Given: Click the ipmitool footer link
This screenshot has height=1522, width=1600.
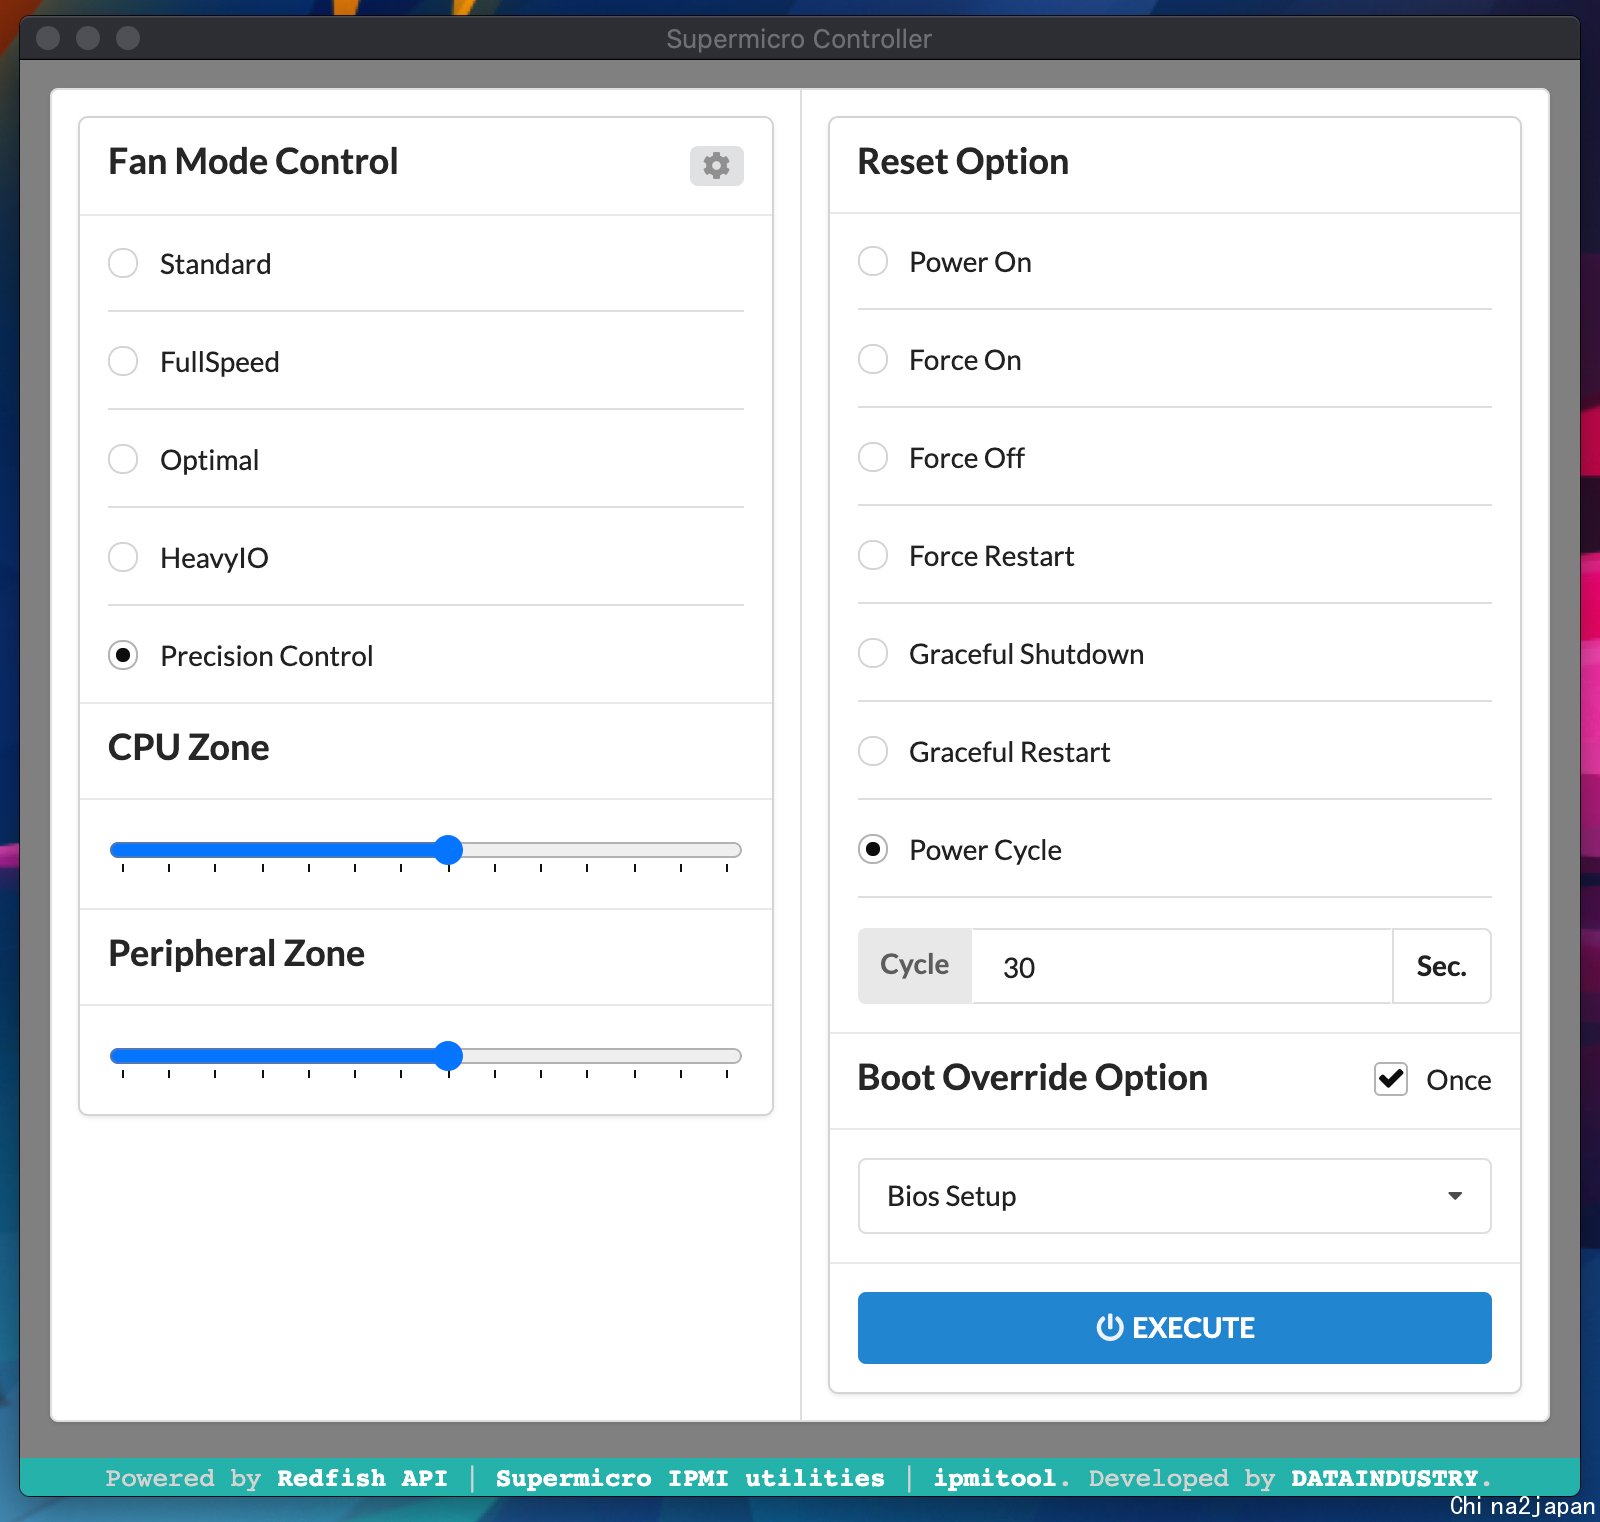Looking at the screenshot, I should (x=995, y=1478).
